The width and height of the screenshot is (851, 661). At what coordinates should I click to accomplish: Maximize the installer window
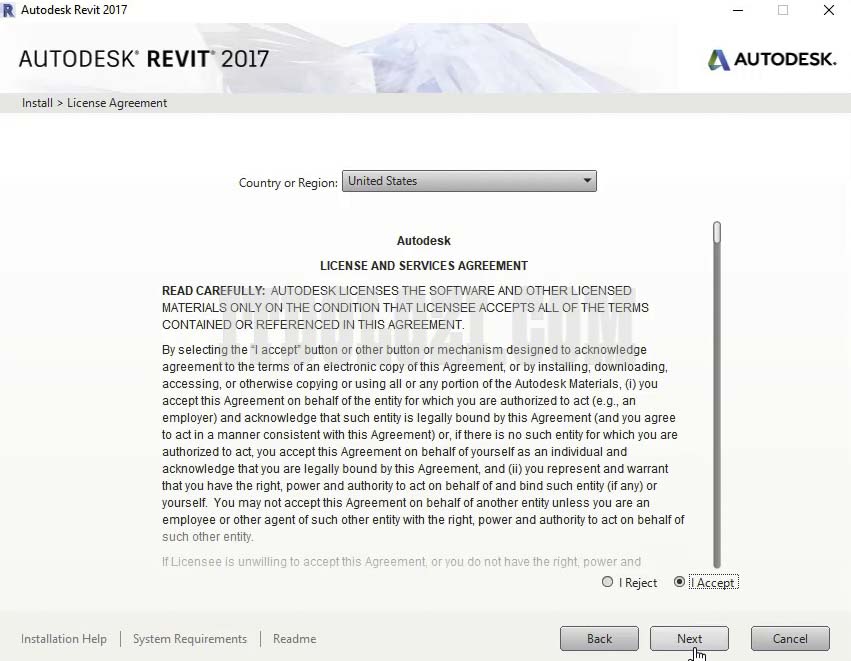[783, 10]
